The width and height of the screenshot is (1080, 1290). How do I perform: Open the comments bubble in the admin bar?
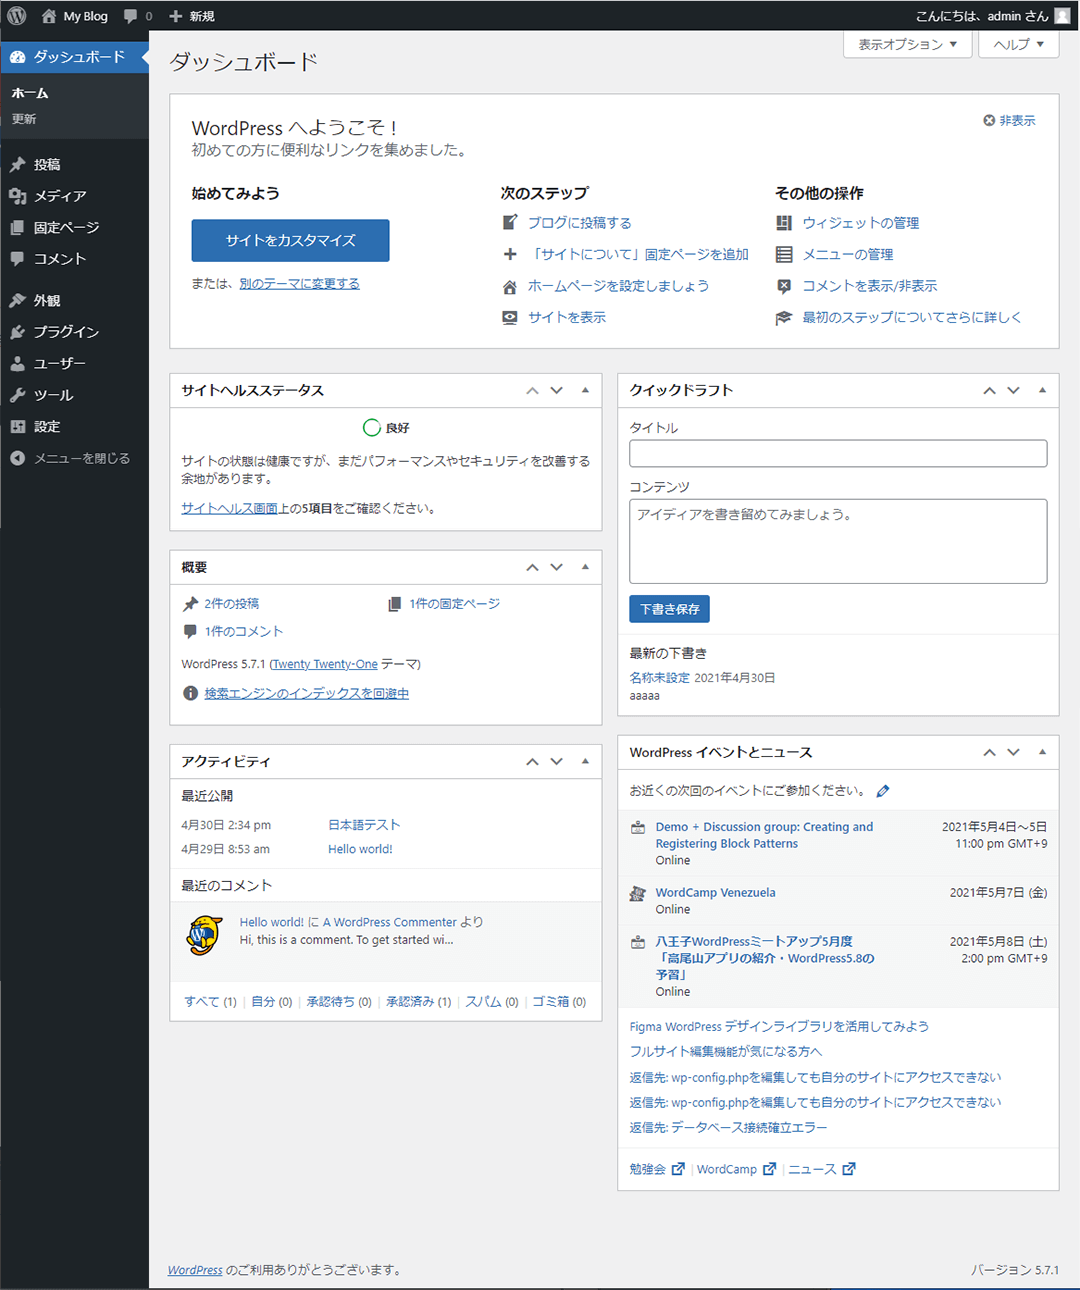click(138, 16)
